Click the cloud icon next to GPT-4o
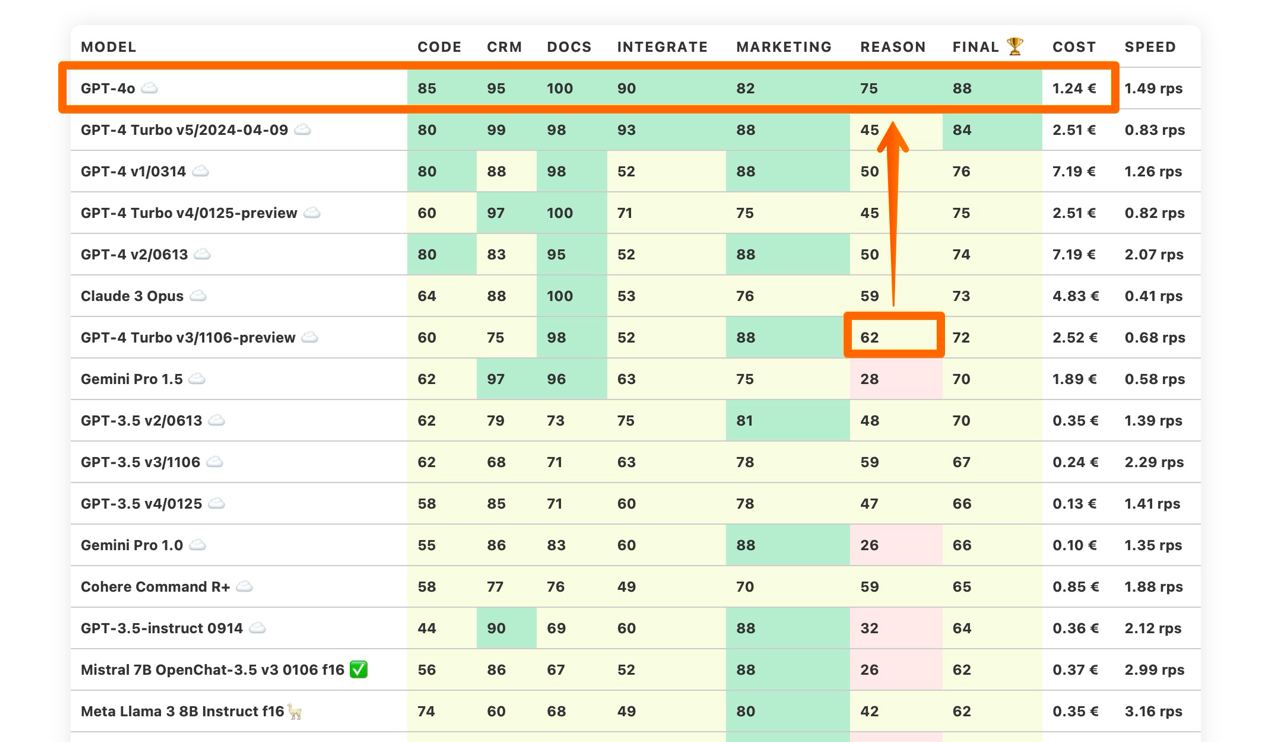Screen dimensions: 1280x742 click(149, 88)
